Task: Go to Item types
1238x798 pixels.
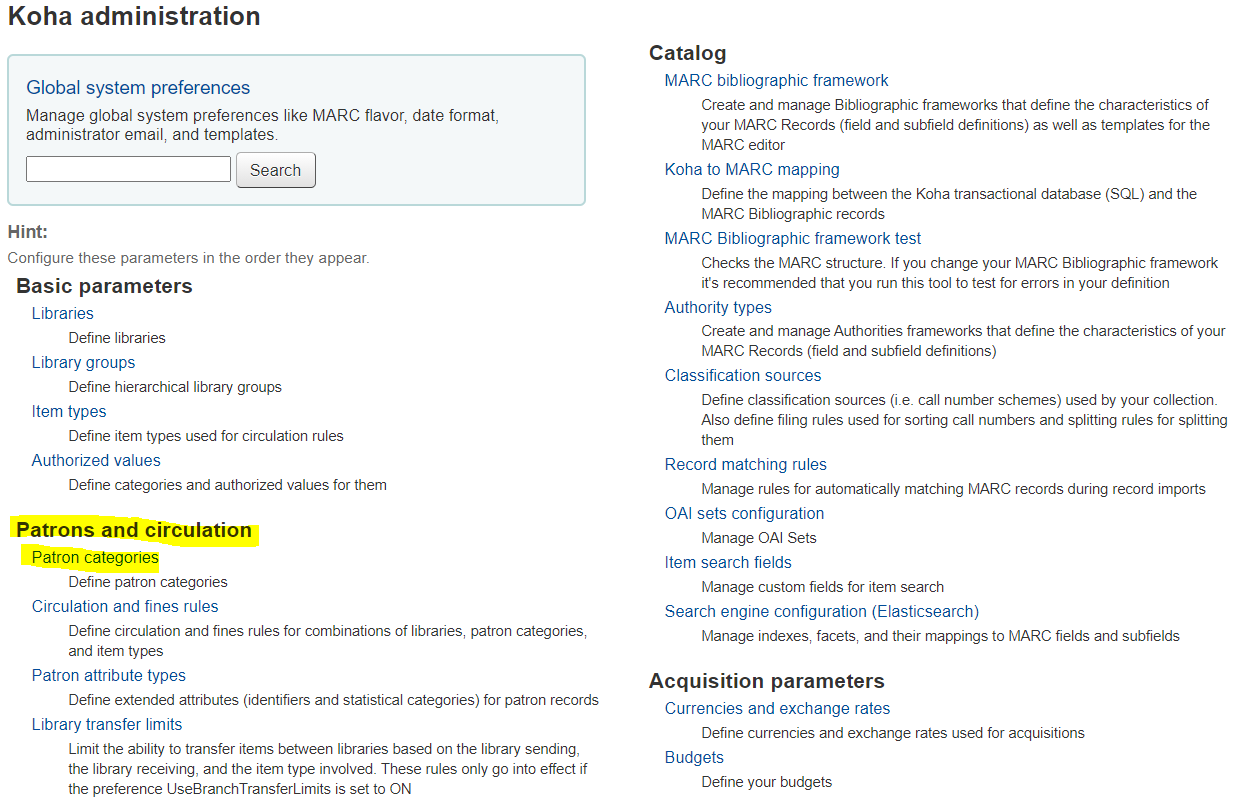Action: tap(69, 411)
